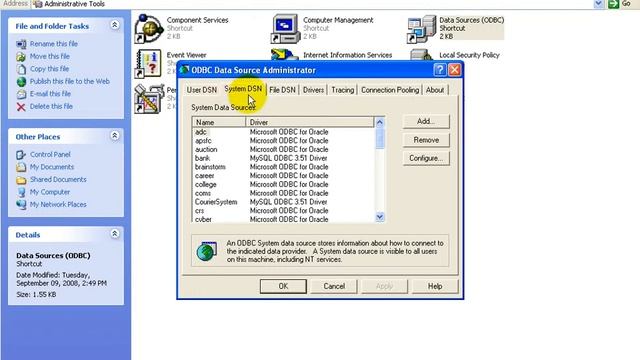Click the data source list scroll down arrow
Screen dimensions: 640x360
pyautogui.click(x=380, y=217)
